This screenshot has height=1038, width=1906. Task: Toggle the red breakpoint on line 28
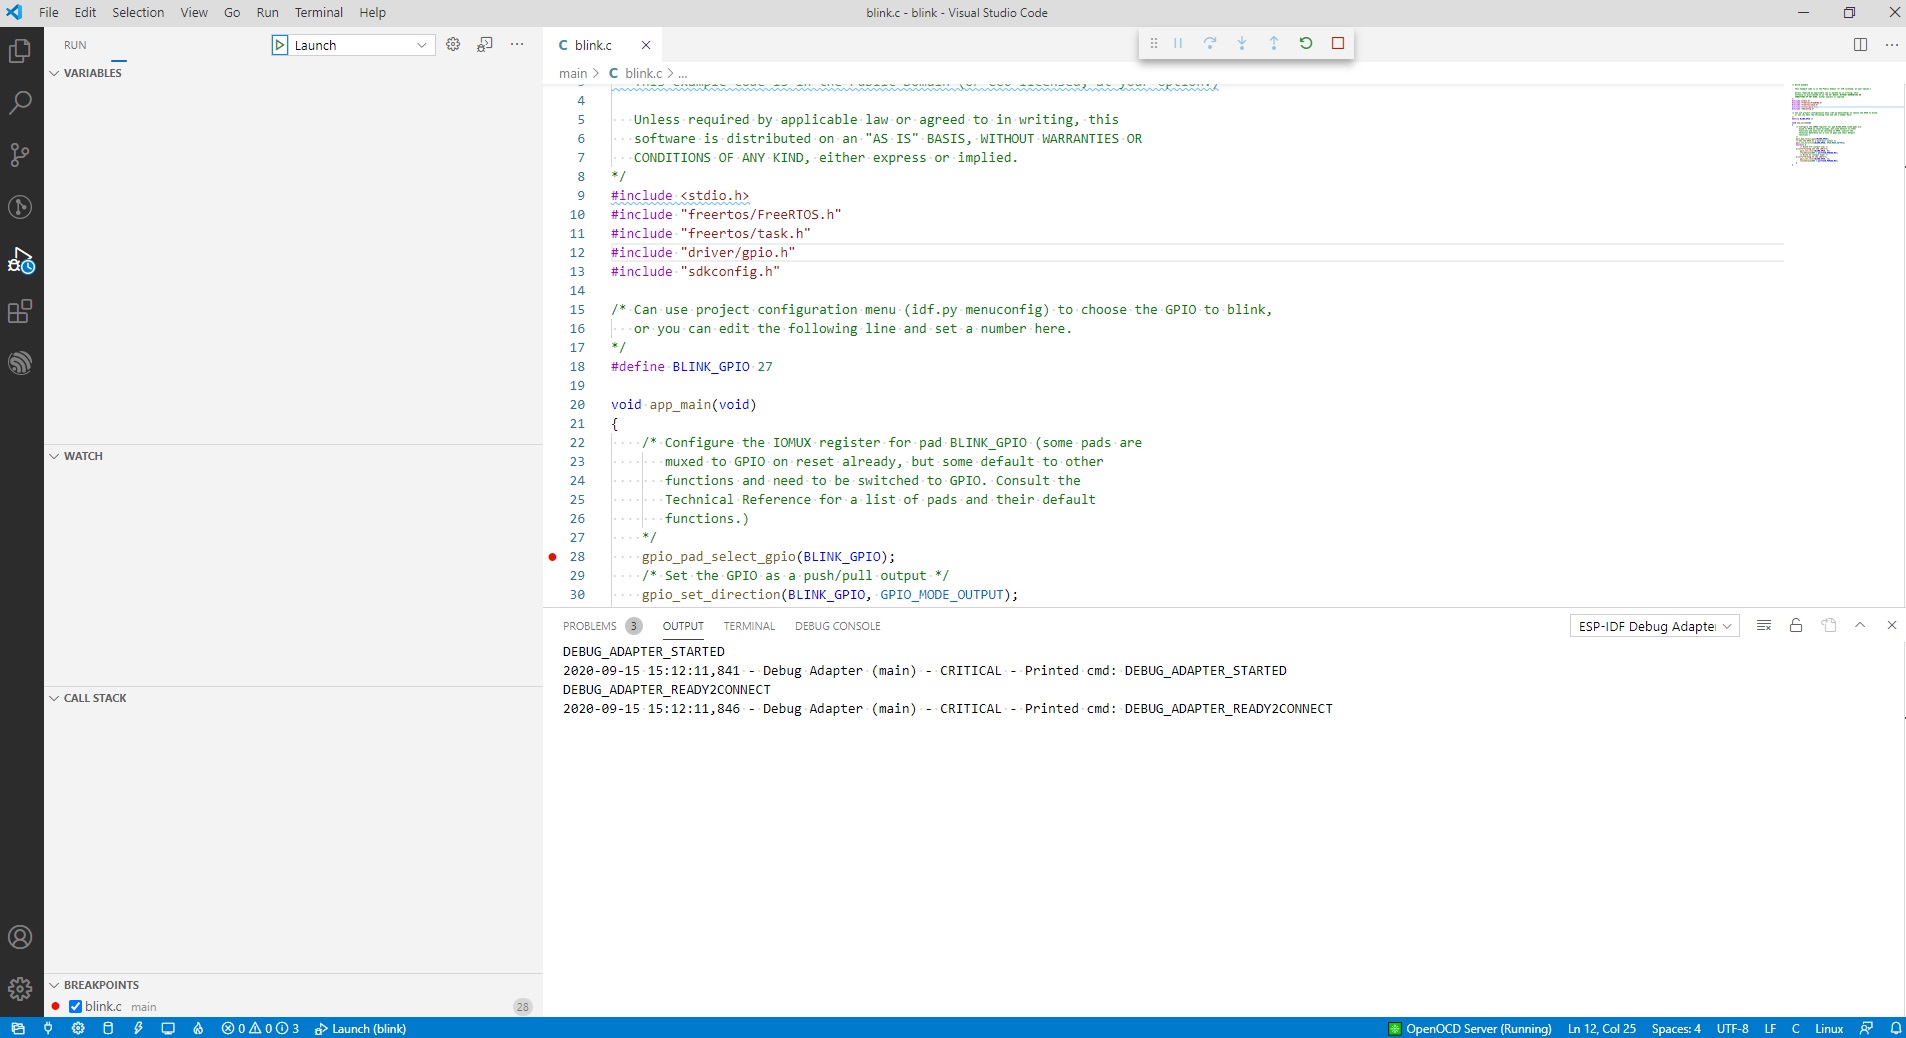552,557
